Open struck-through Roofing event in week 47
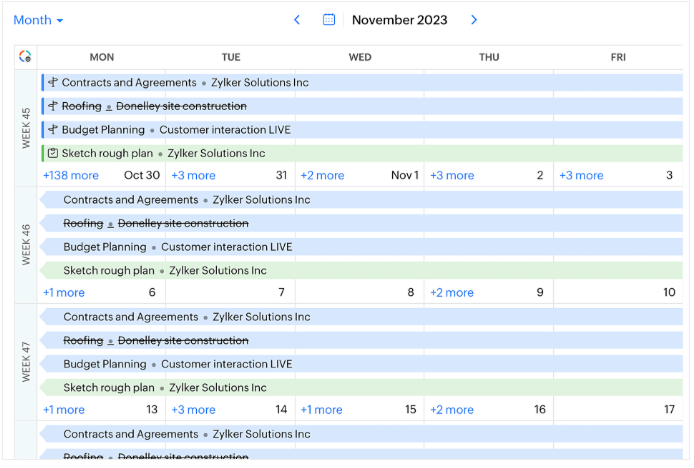 (83, 340)
